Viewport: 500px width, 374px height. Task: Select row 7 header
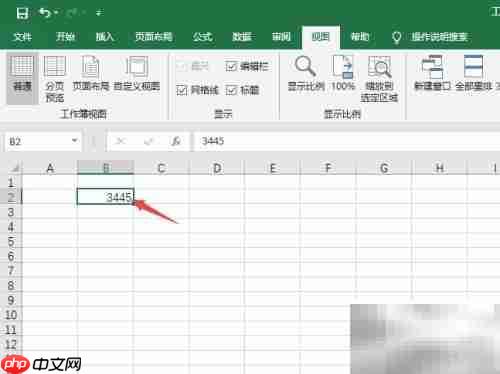tap(11, 270)
